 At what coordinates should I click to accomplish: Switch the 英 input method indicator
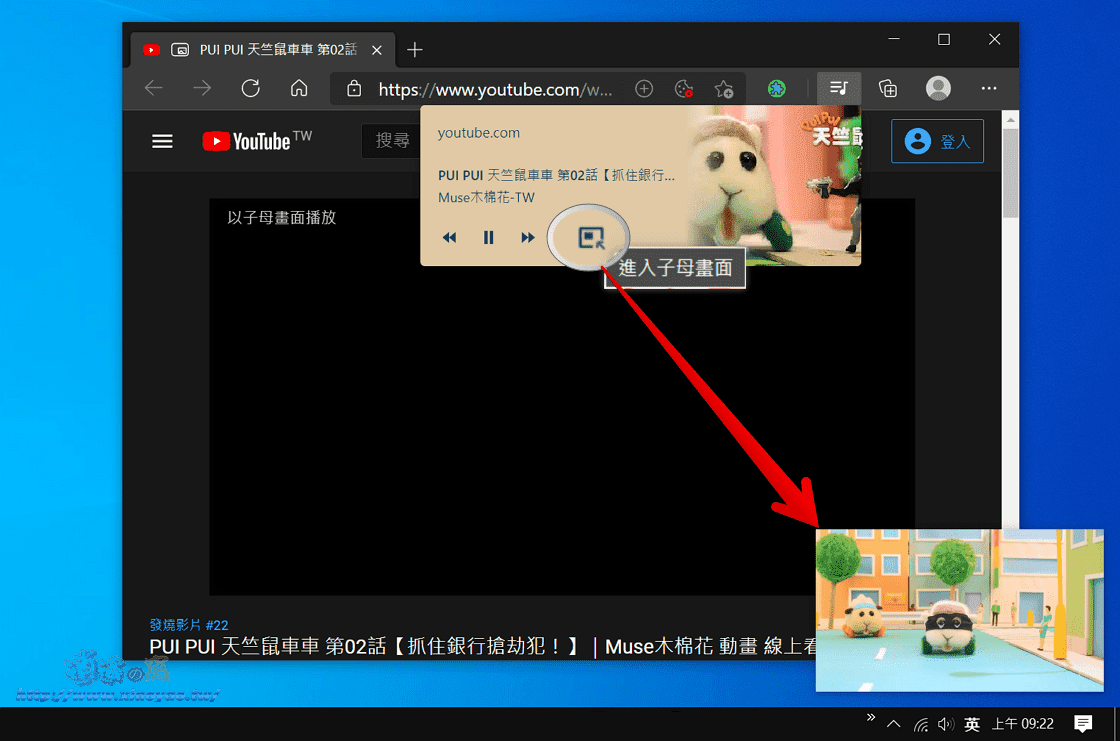(971, 725)
